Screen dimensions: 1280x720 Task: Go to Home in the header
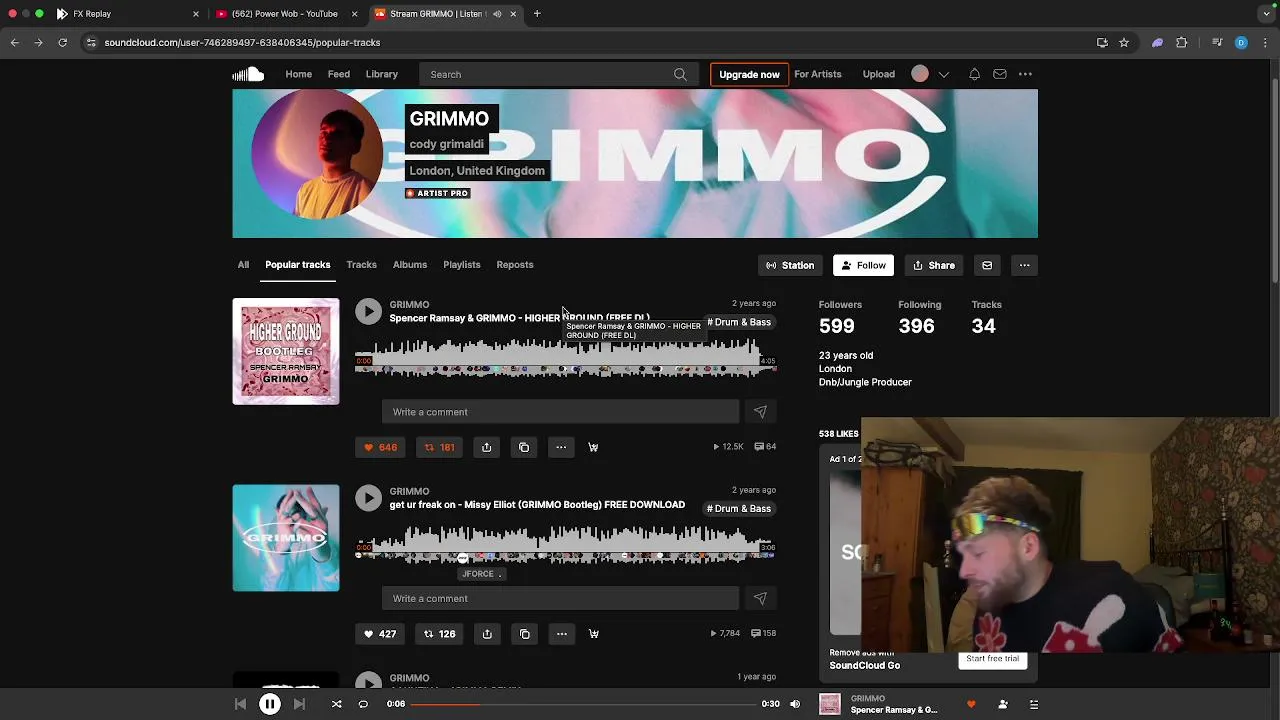click(298, 74)
